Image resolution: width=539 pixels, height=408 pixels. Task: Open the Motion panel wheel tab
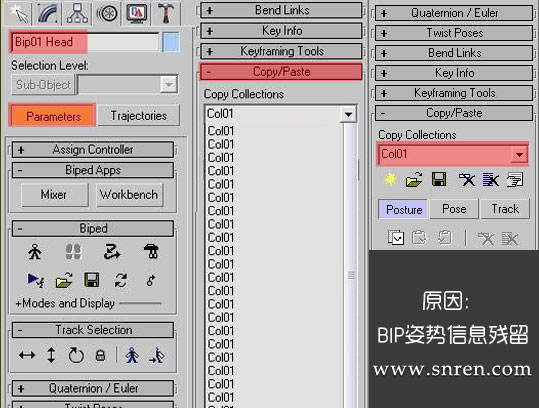tap(107, 13)
